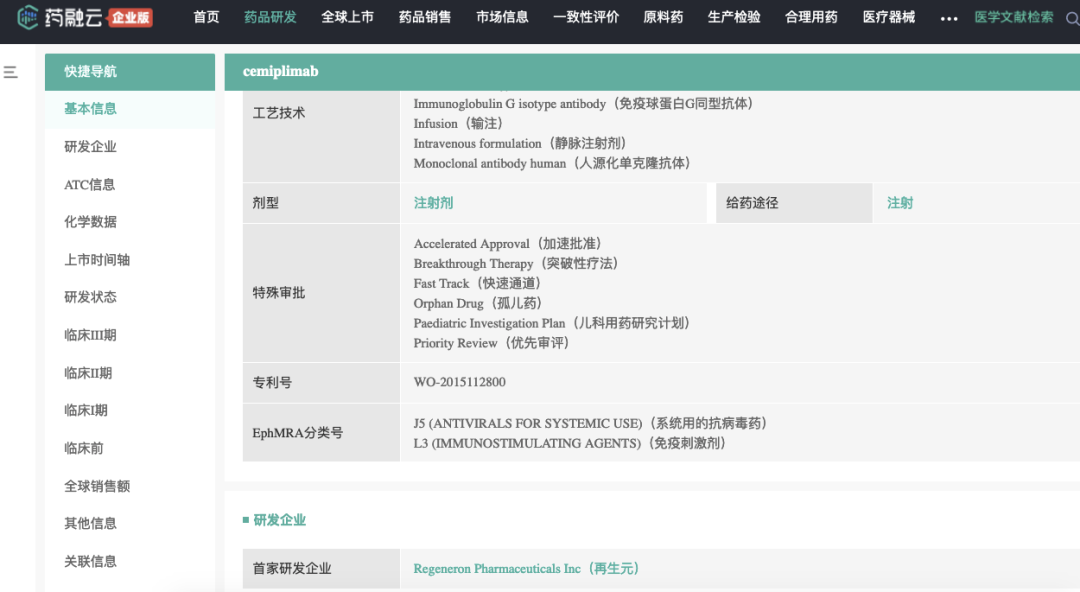
Task: Click Monoclonal antibody human entry
Action: coord(553,163)
